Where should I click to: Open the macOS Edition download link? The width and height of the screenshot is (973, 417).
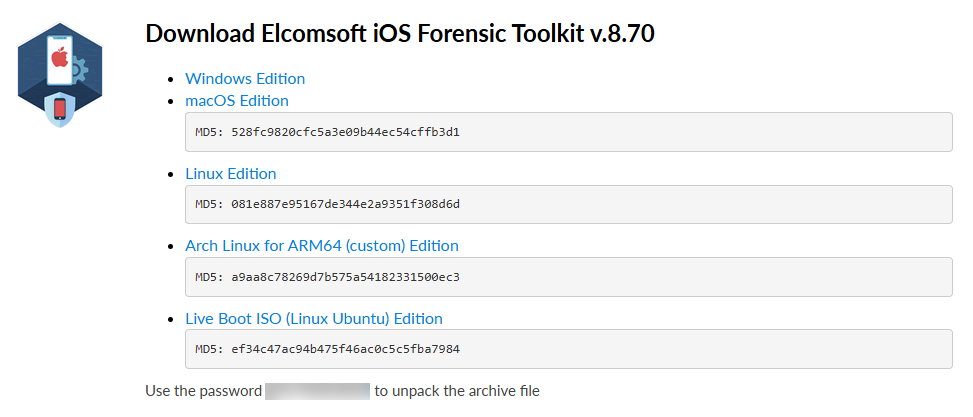tap(237, 100)
